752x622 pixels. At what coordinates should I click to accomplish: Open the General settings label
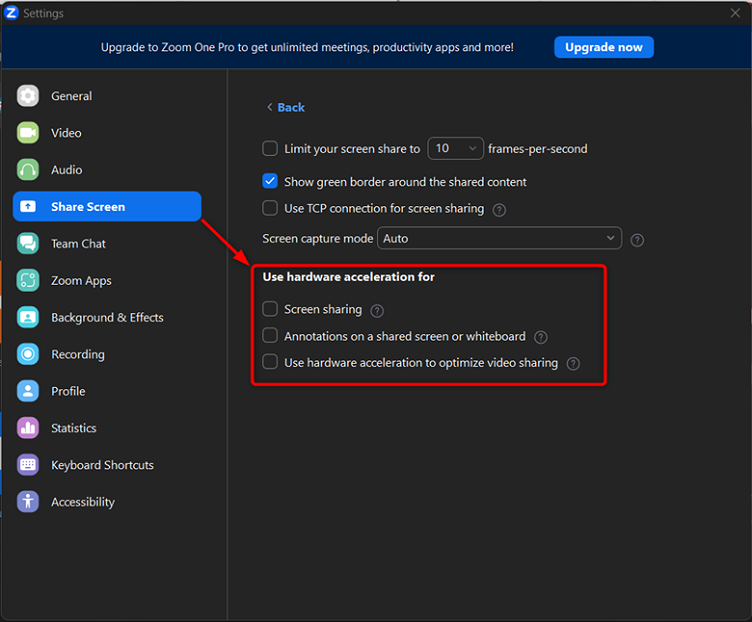coord(71,96)
